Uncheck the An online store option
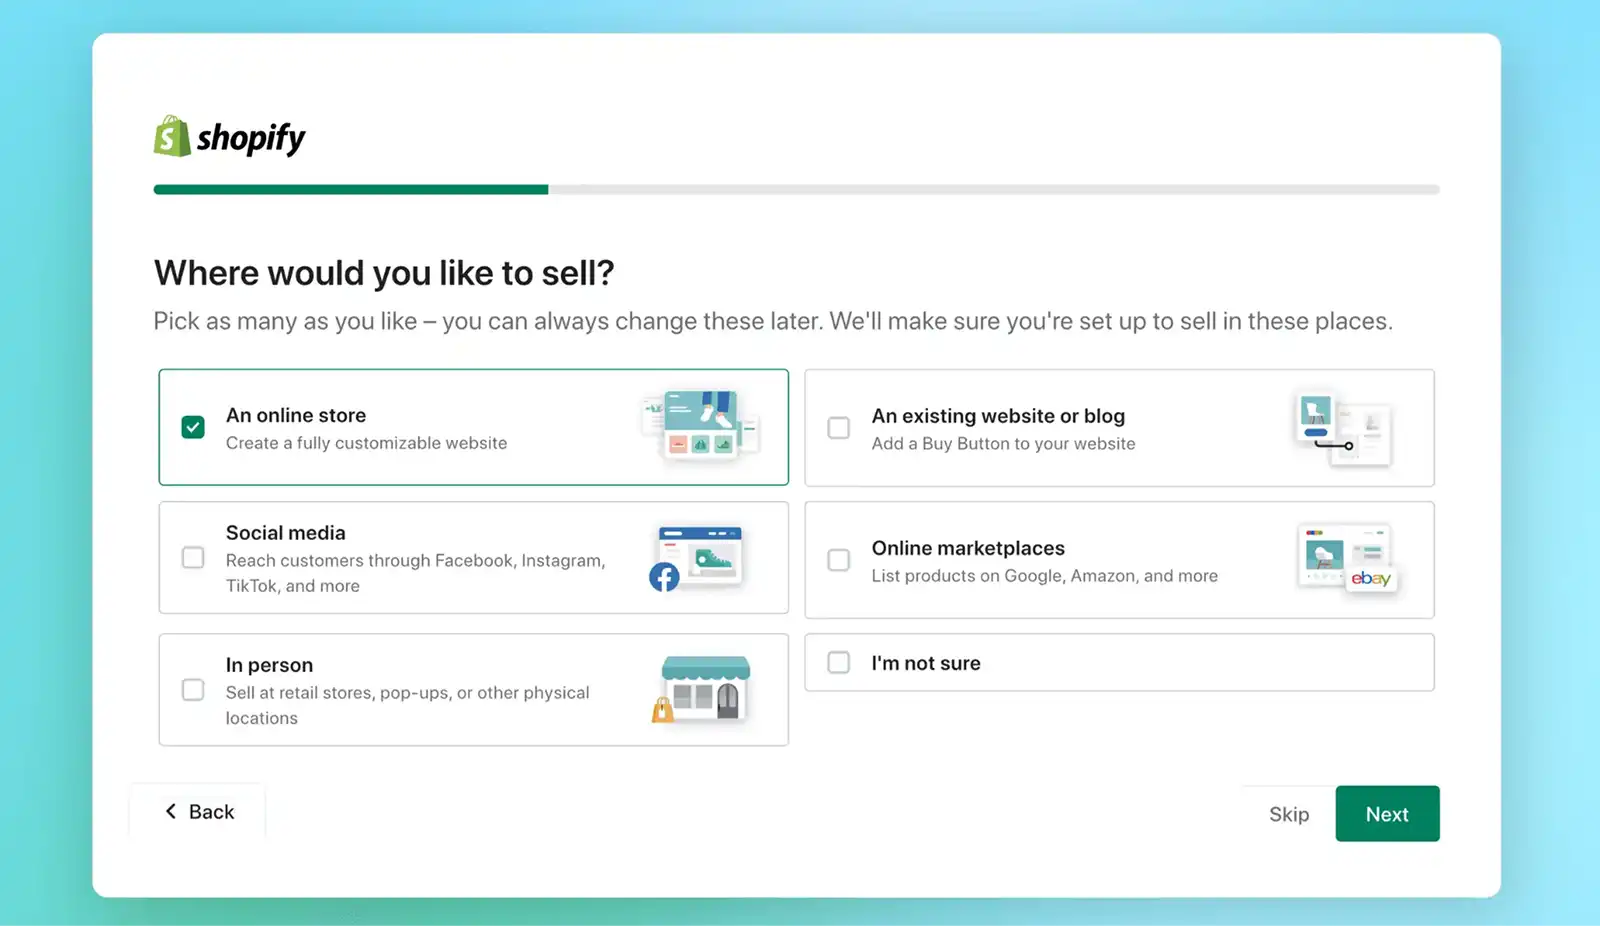1600x926 pixels. tap(192, 427)
